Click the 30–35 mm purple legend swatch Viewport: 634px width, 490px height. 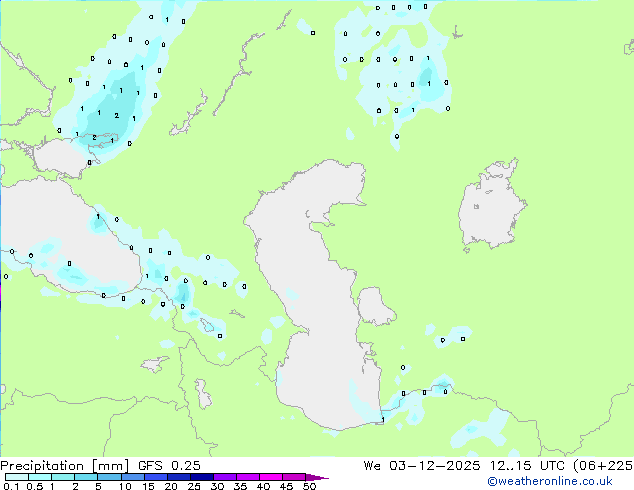(x=225, y=477)
